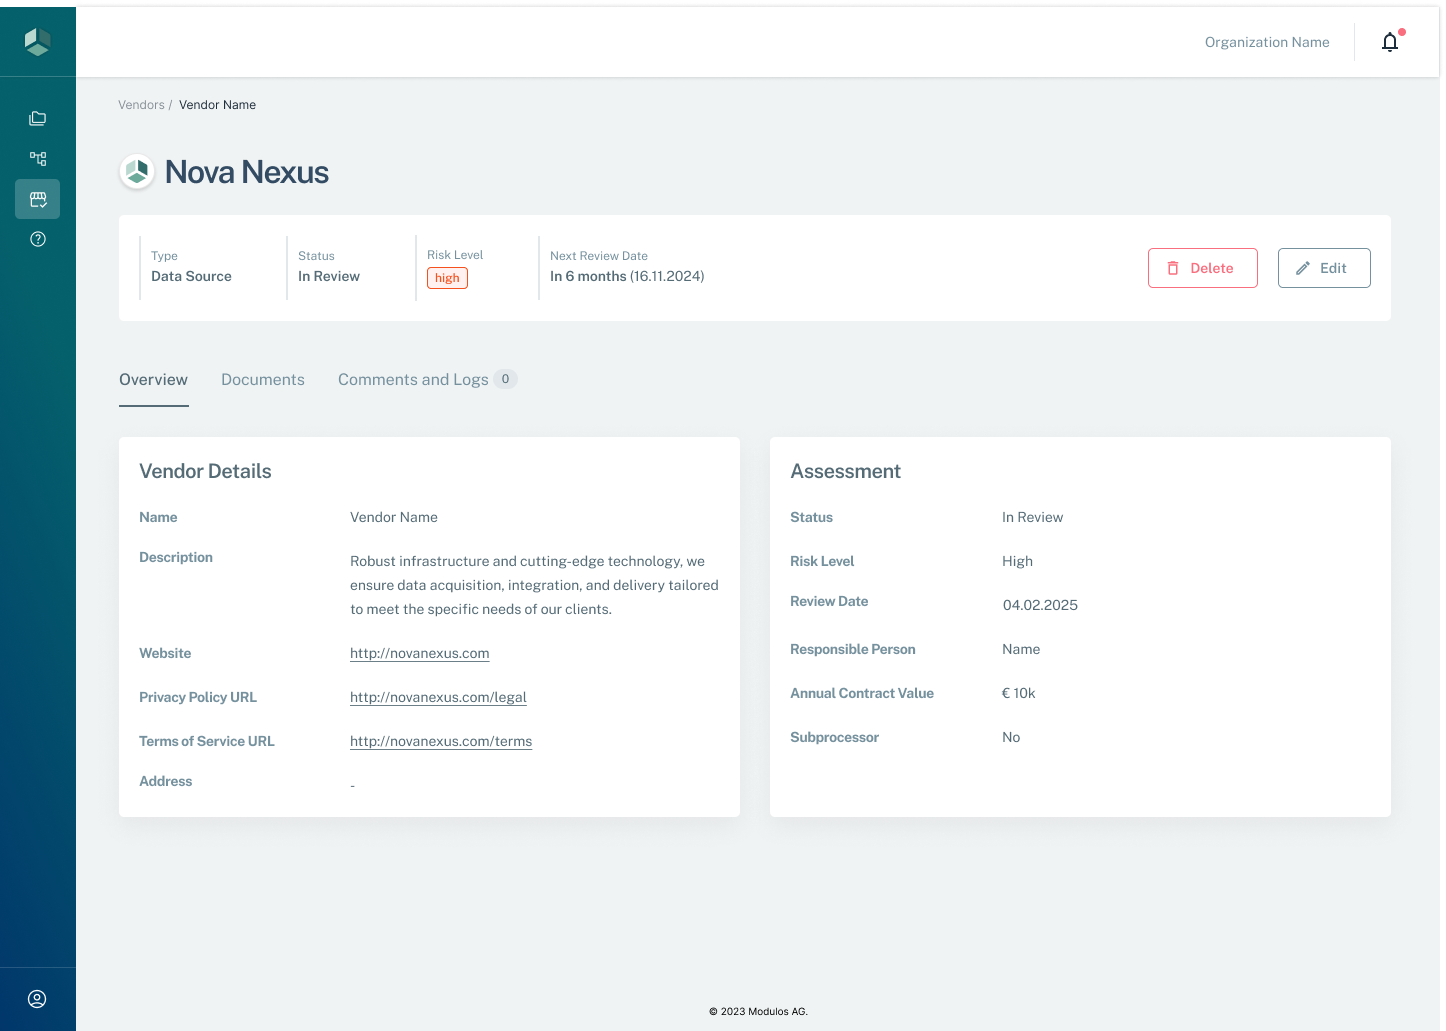This screenshot has height=1031, width=1446.
Task: Click the trash icon inside the Delete button
Action: 1172,268
